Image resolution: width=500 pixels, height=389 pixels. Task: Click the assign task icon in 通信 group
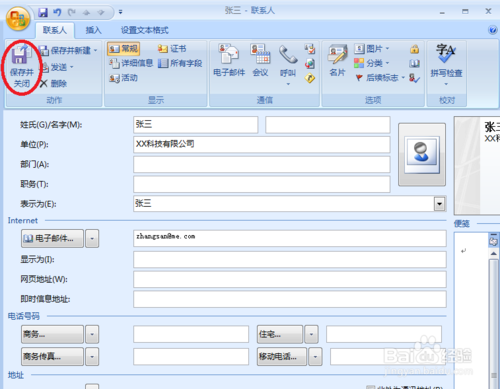click(310, 49)
